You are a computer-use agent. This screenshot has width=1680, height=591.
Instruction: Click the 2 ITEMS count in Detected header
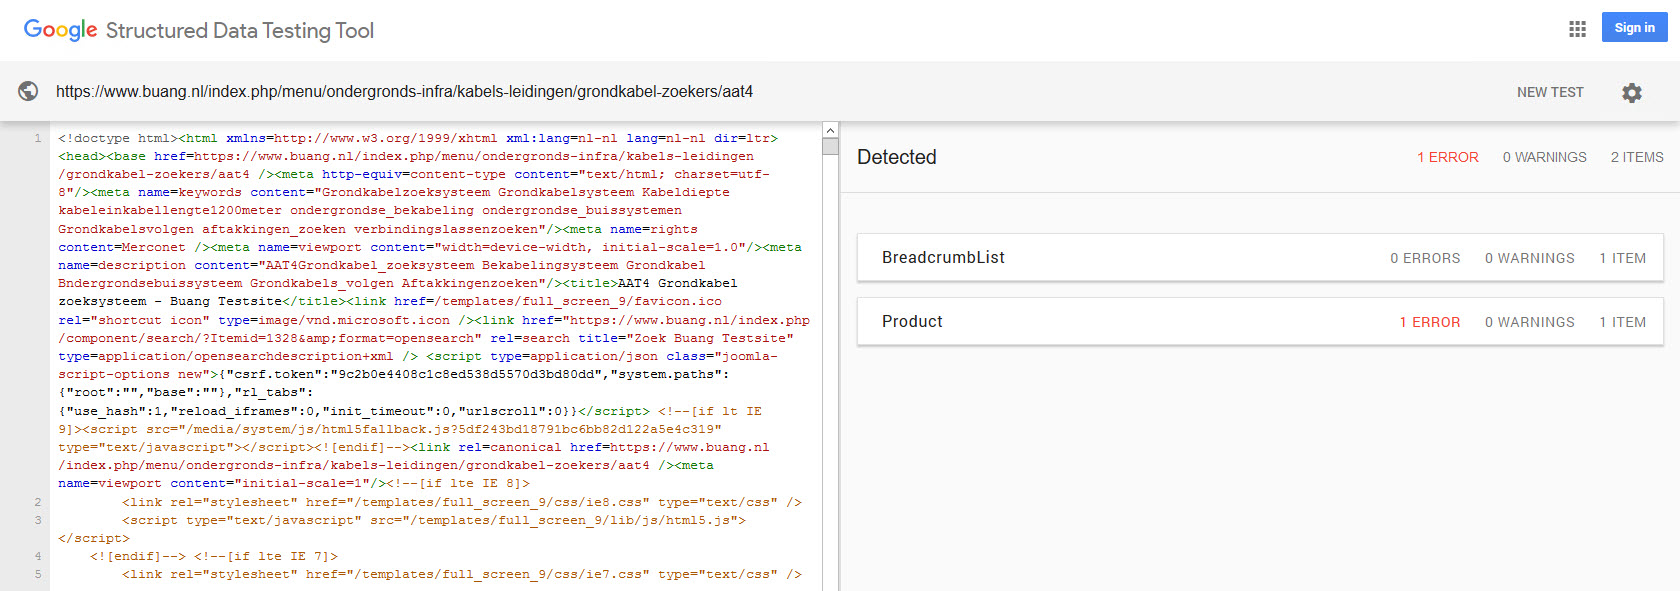click(1637, 157)
